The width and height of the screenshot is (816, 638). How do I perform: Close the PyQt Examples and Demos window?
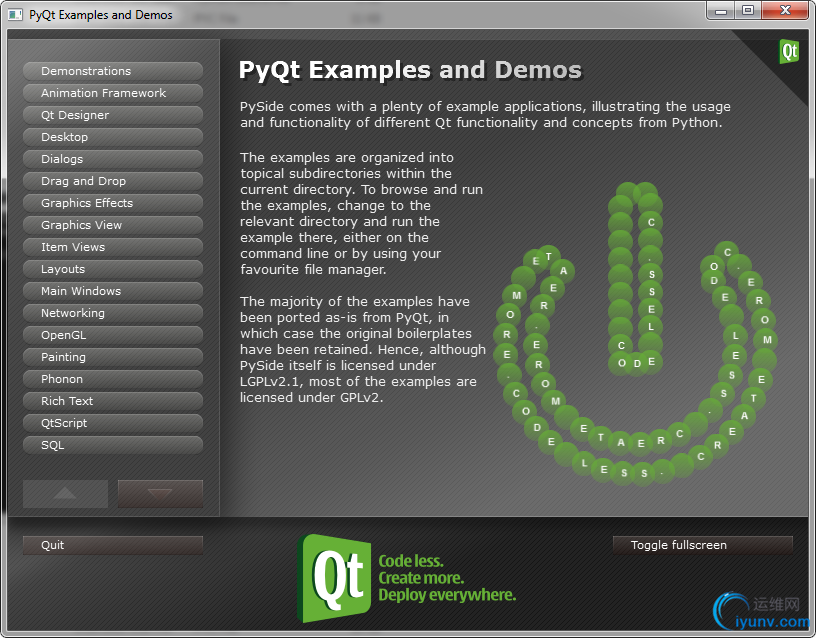click(785, 11)
